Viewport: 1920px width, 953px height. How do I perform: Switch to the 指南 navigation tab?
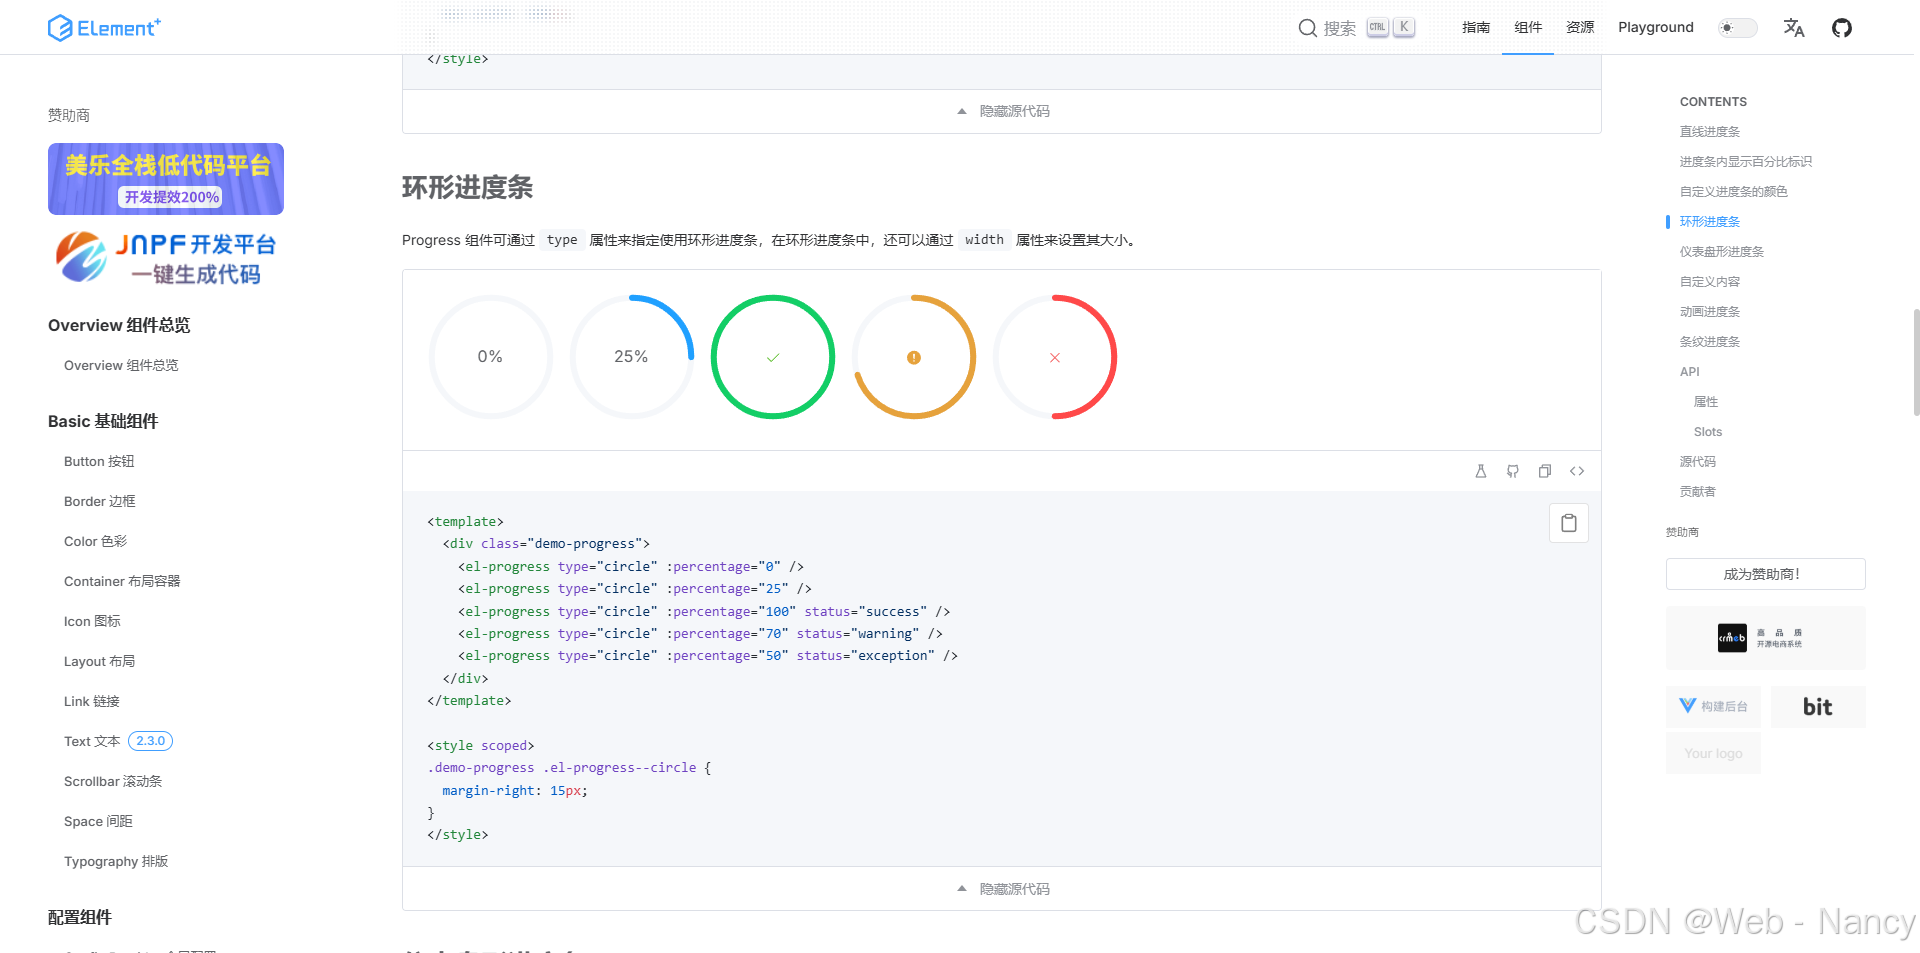1476,27
